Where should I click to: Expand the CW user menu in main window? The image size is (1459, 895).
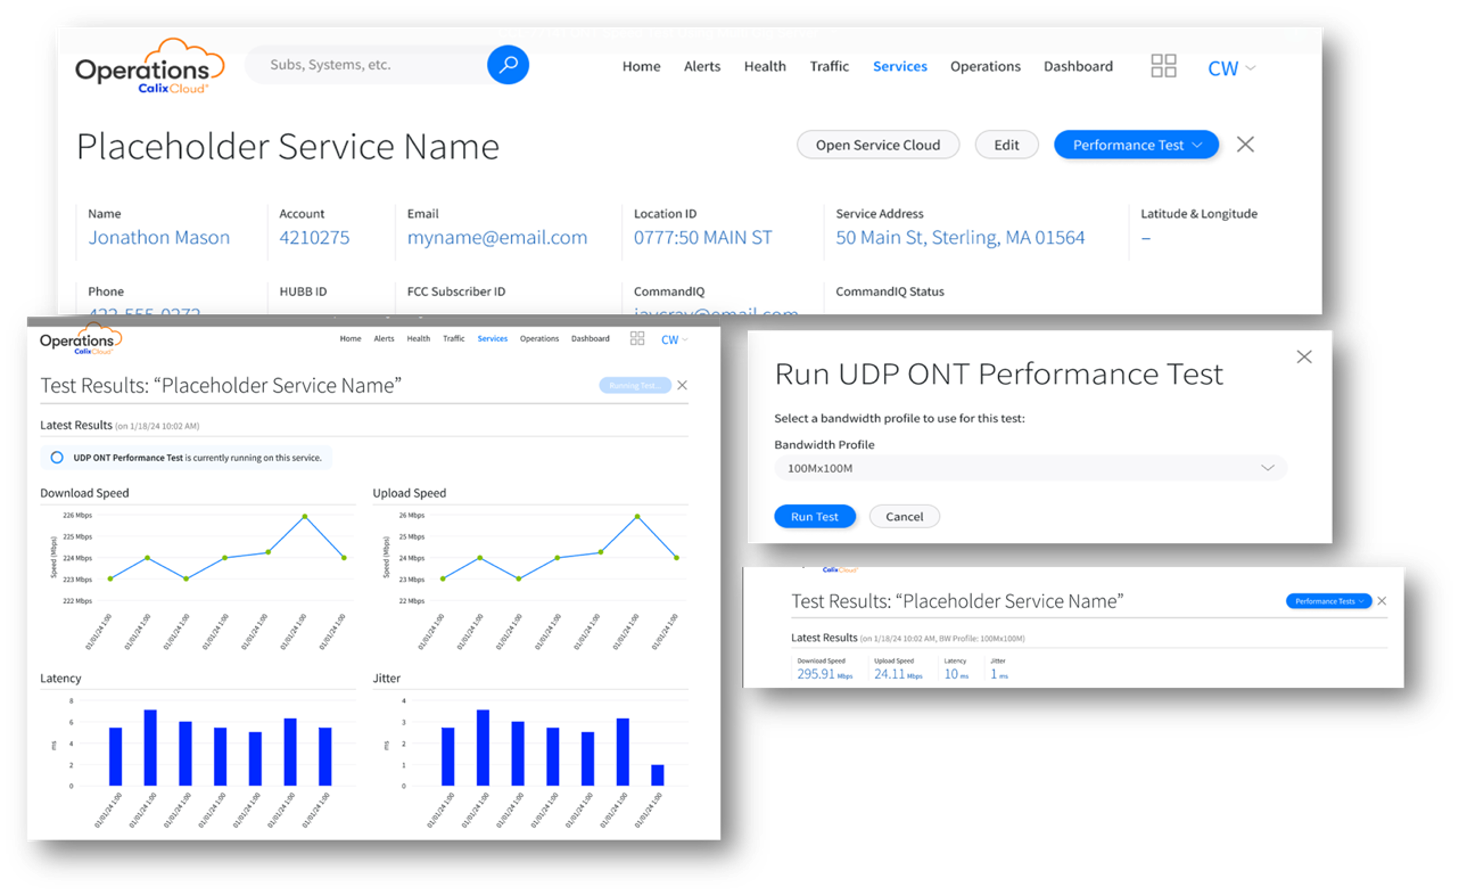1231,68
